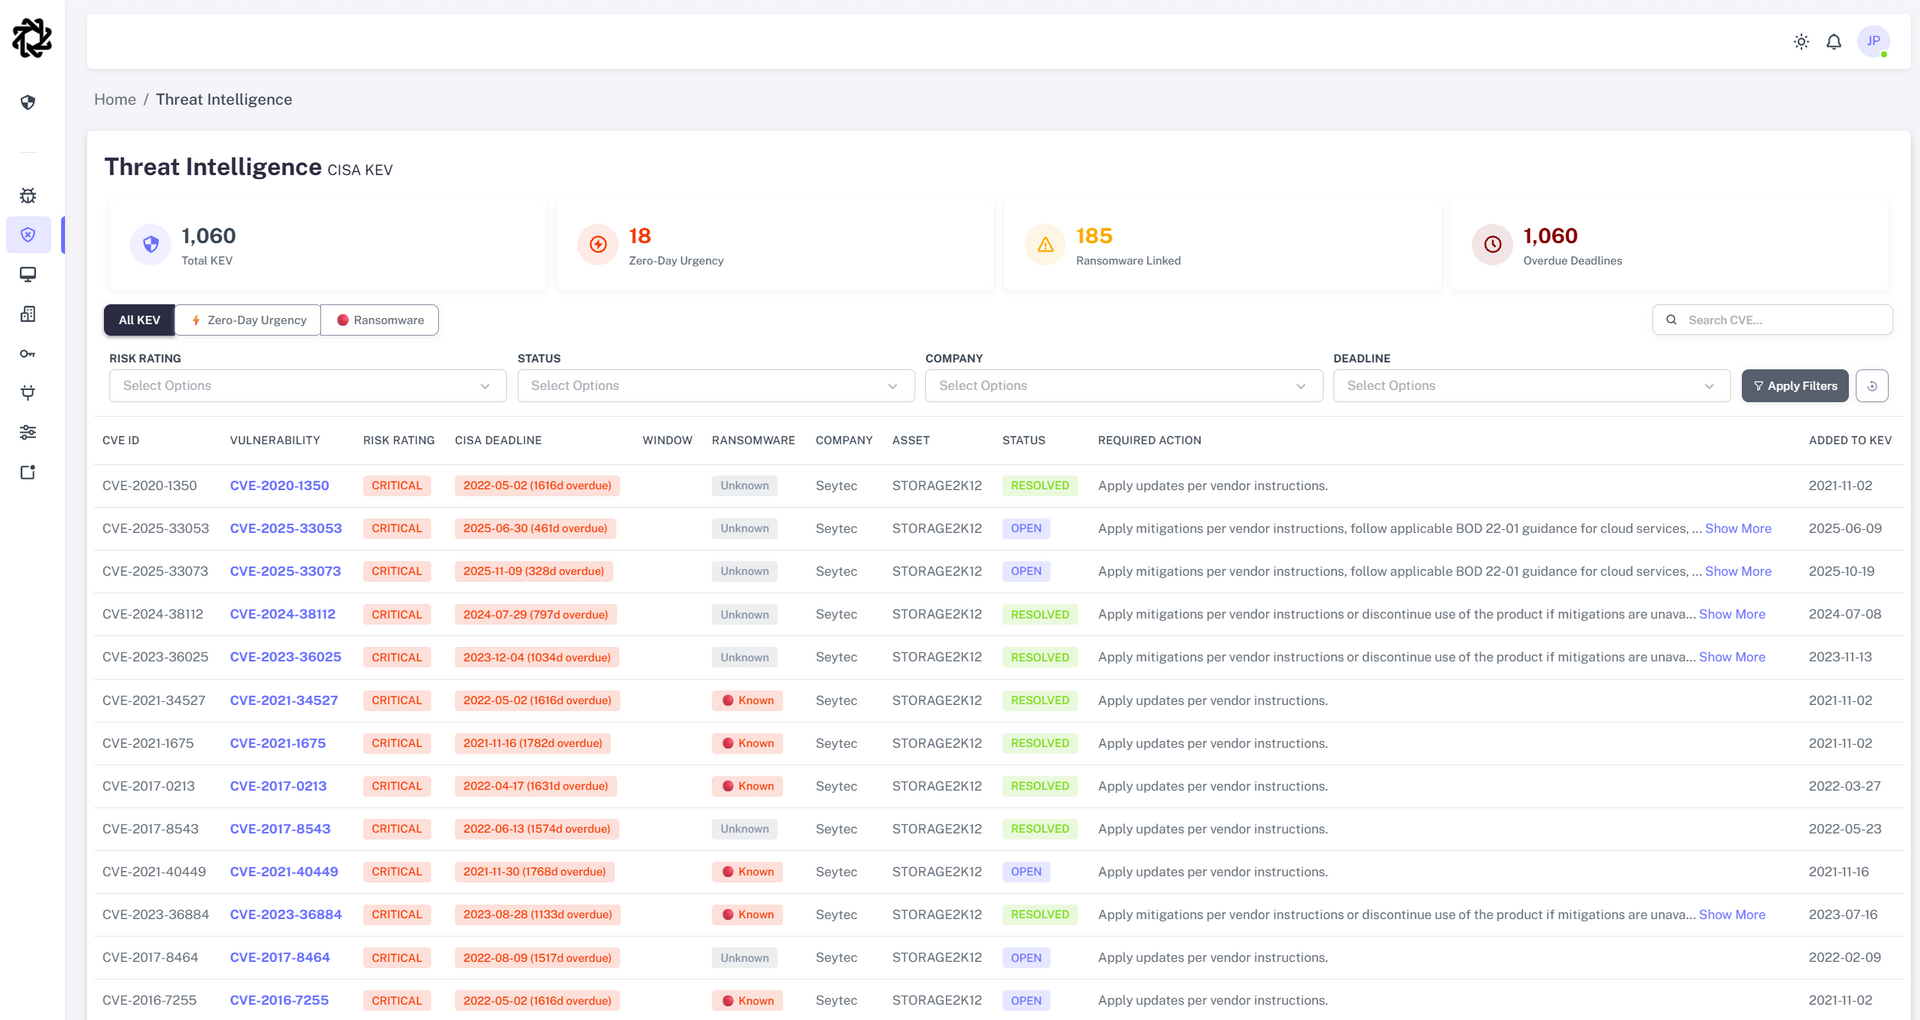Image resolution: width=1920 pixels, height=1020 pixels.
Task: Open the CVE-2023-36025 vulnerability link
Action: tap(285, 658)
